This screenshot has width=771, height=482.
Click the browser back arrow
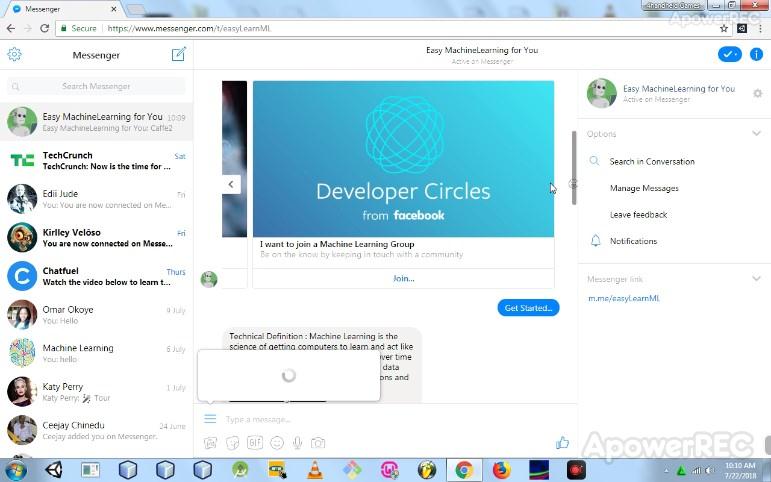click(10, 28)
